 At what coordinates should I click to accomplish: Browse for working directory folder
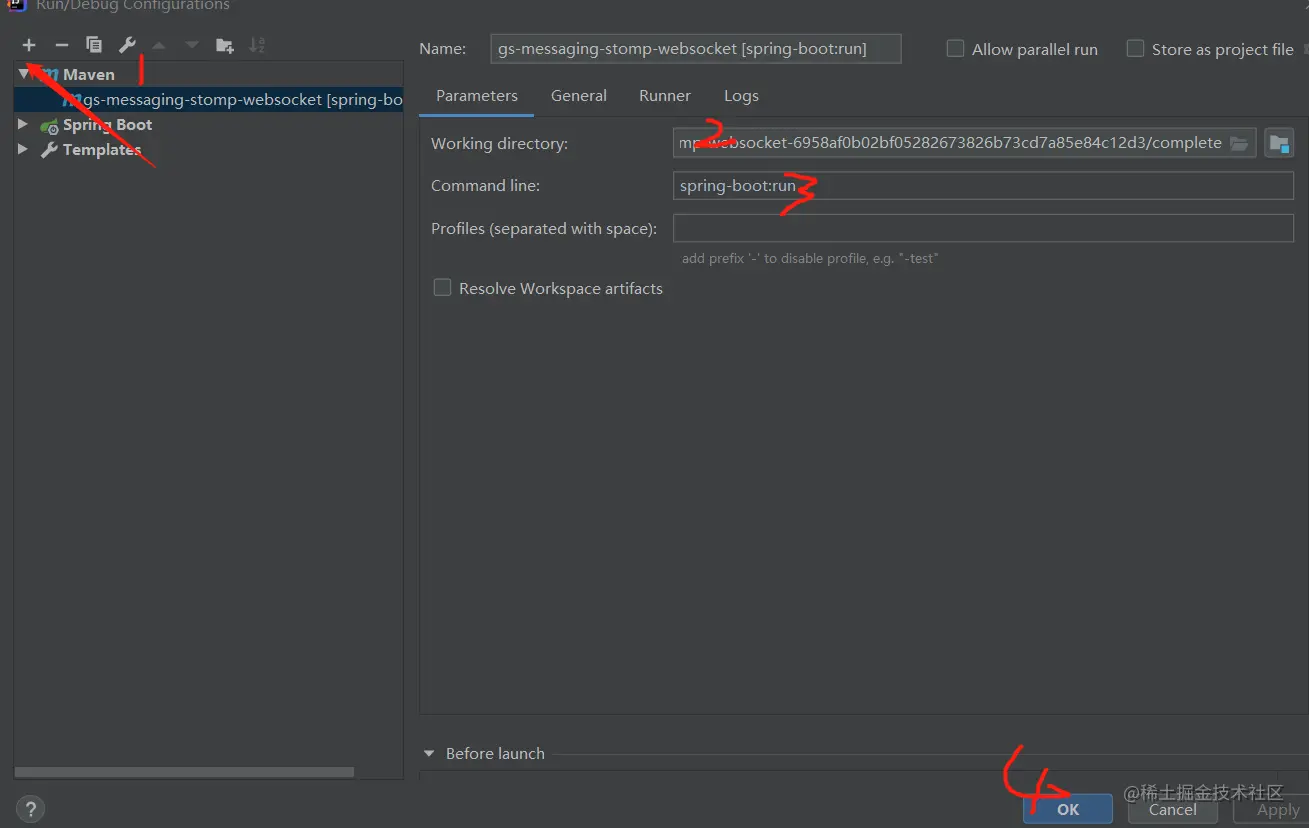[1239, 143]
